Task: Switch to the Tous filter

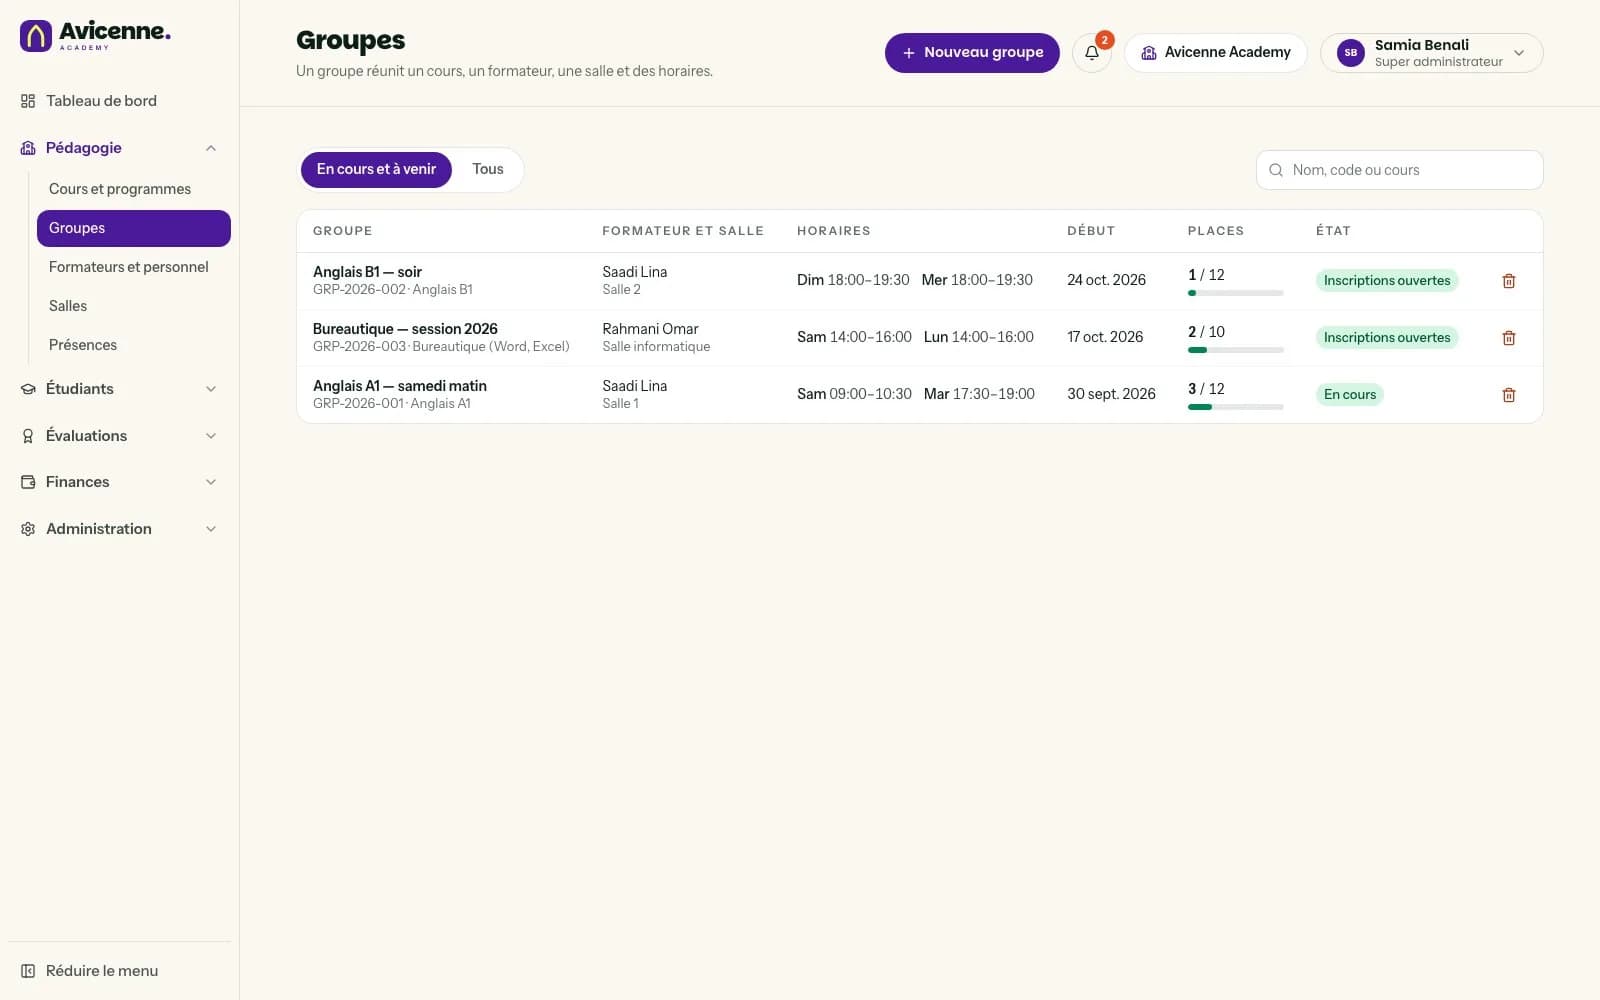Action: [x=488, y=169]
